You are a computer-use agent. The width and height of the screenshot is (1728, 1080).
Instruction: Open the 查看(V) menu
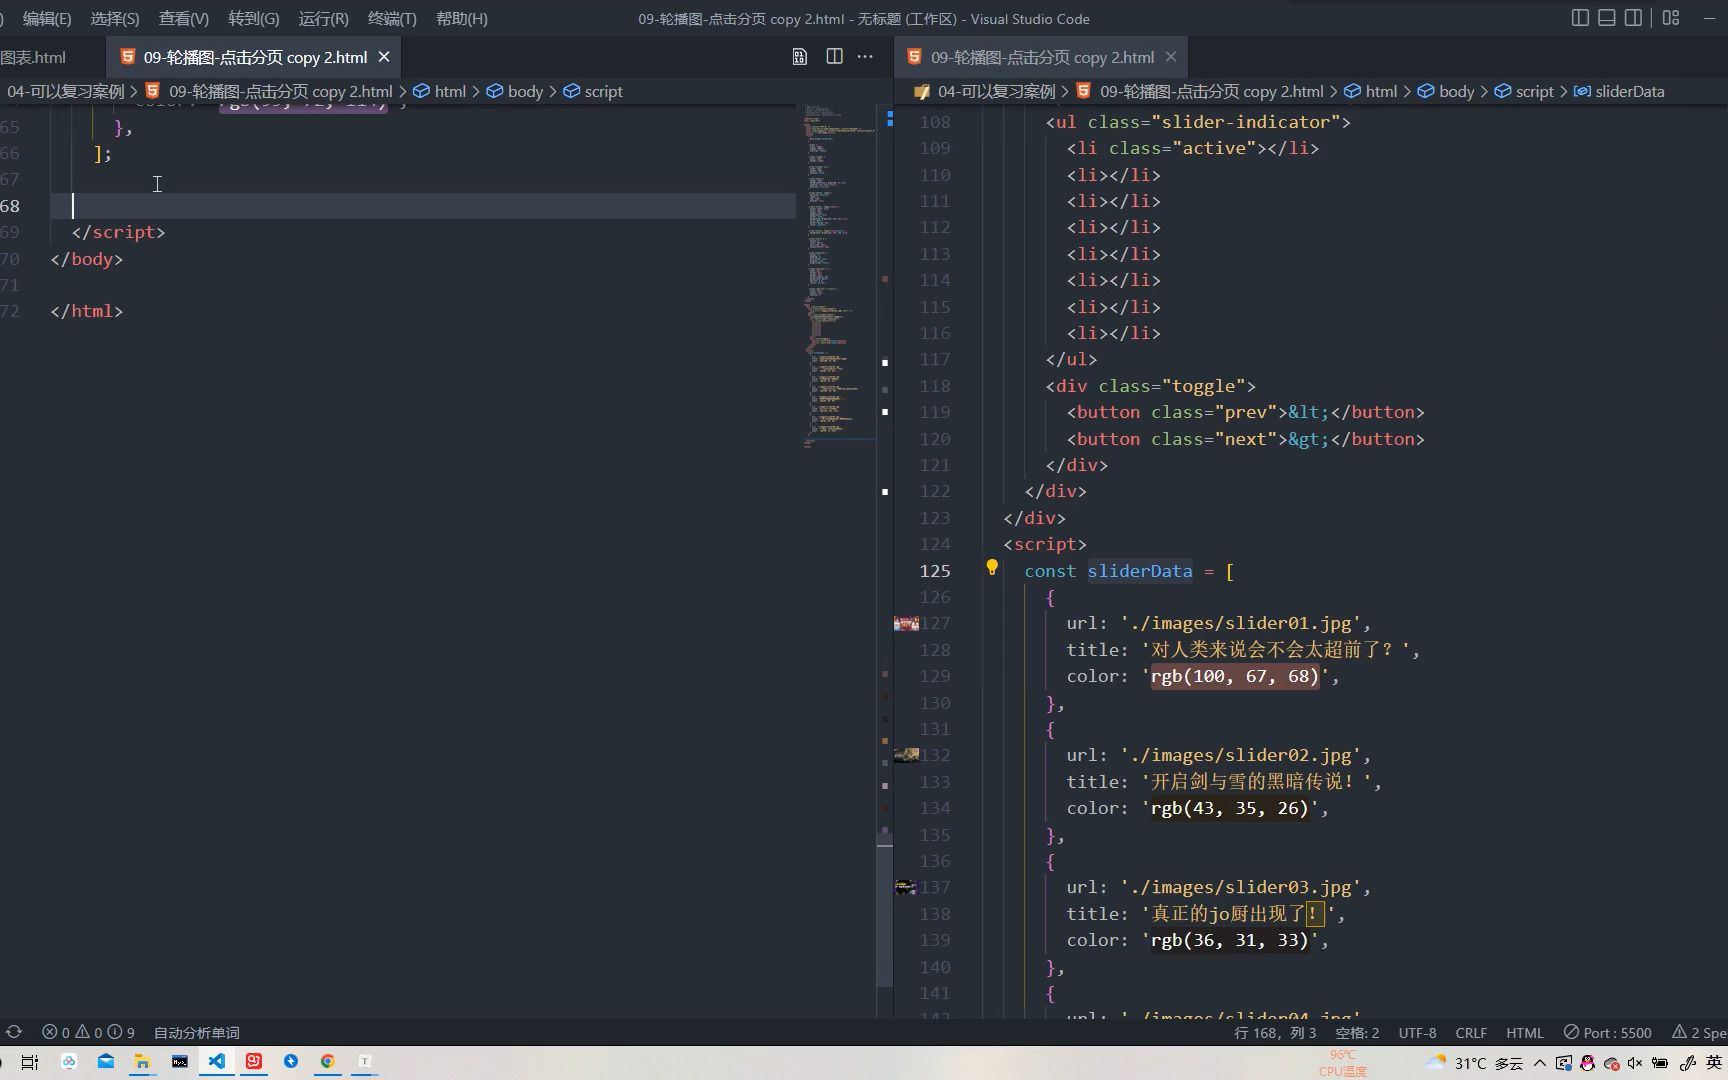coord(184,18)
